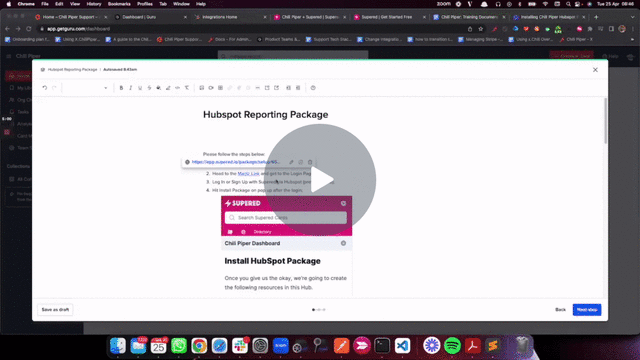The image size is (640, 360).
Task: Open the Directory tab in Supered panel
Action: (262, 232)
